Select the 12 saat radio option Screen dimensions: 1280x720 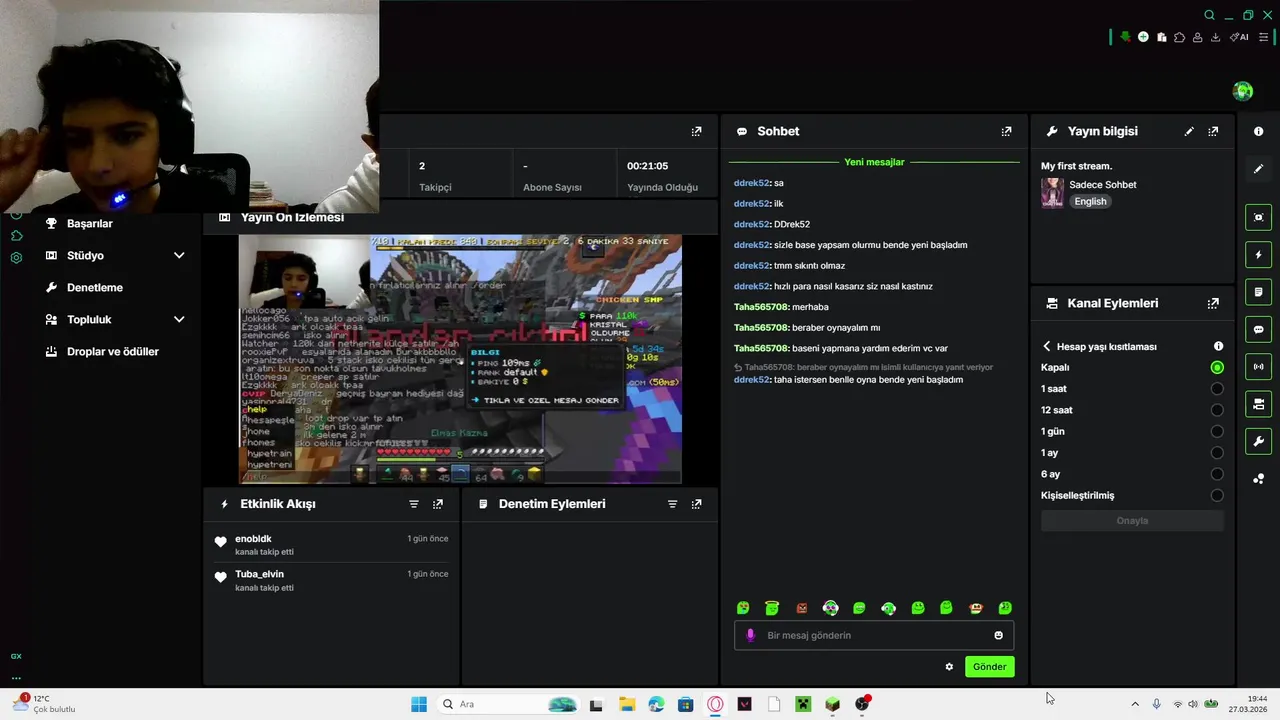[1217, 410]
